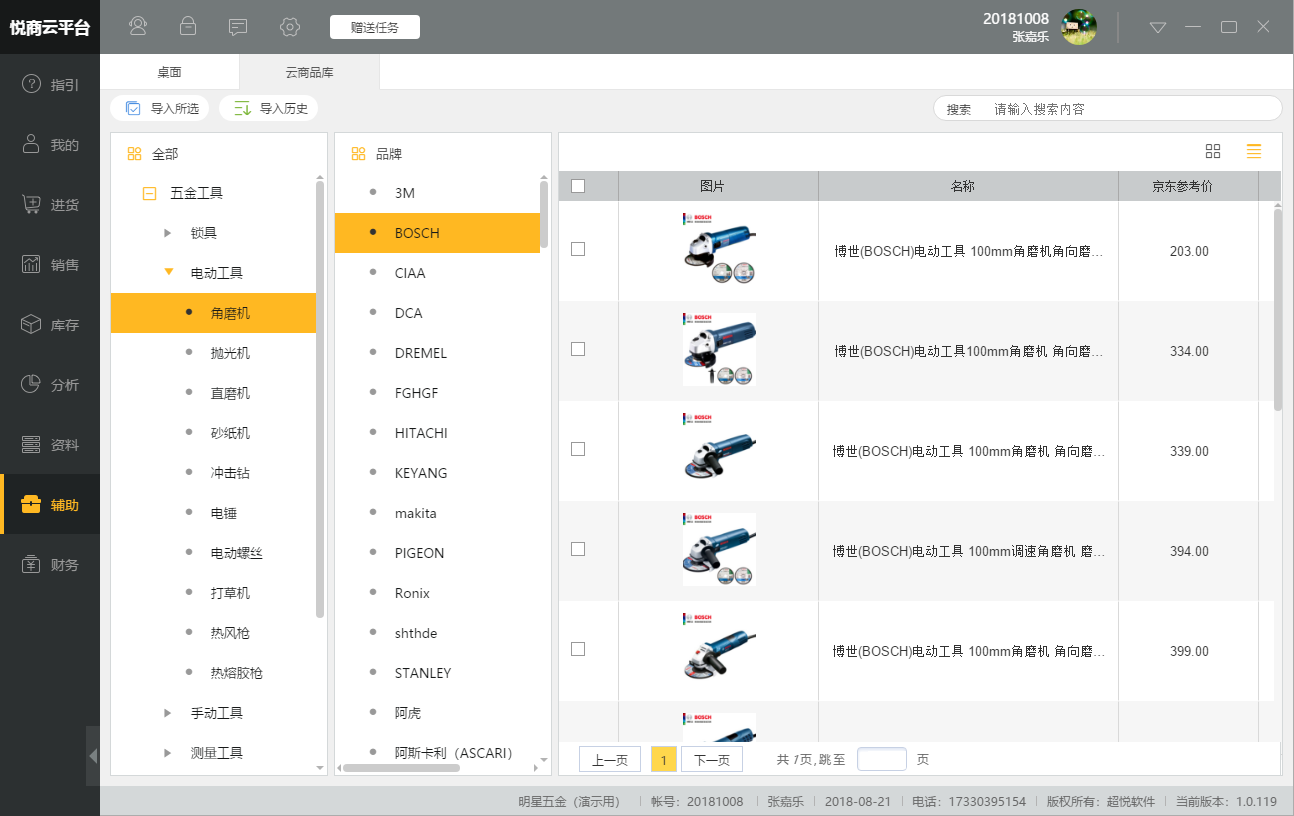
Task: Go to next page 下一页
Action: coord(712,760)
